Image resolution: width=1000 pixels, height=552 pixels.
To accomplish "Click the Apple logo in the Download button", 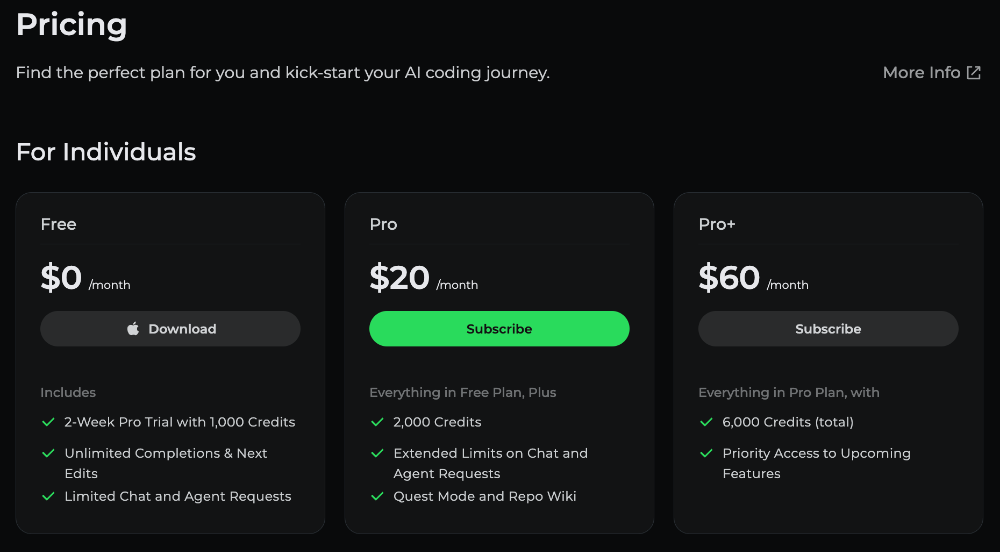I will tap(133, 329).
